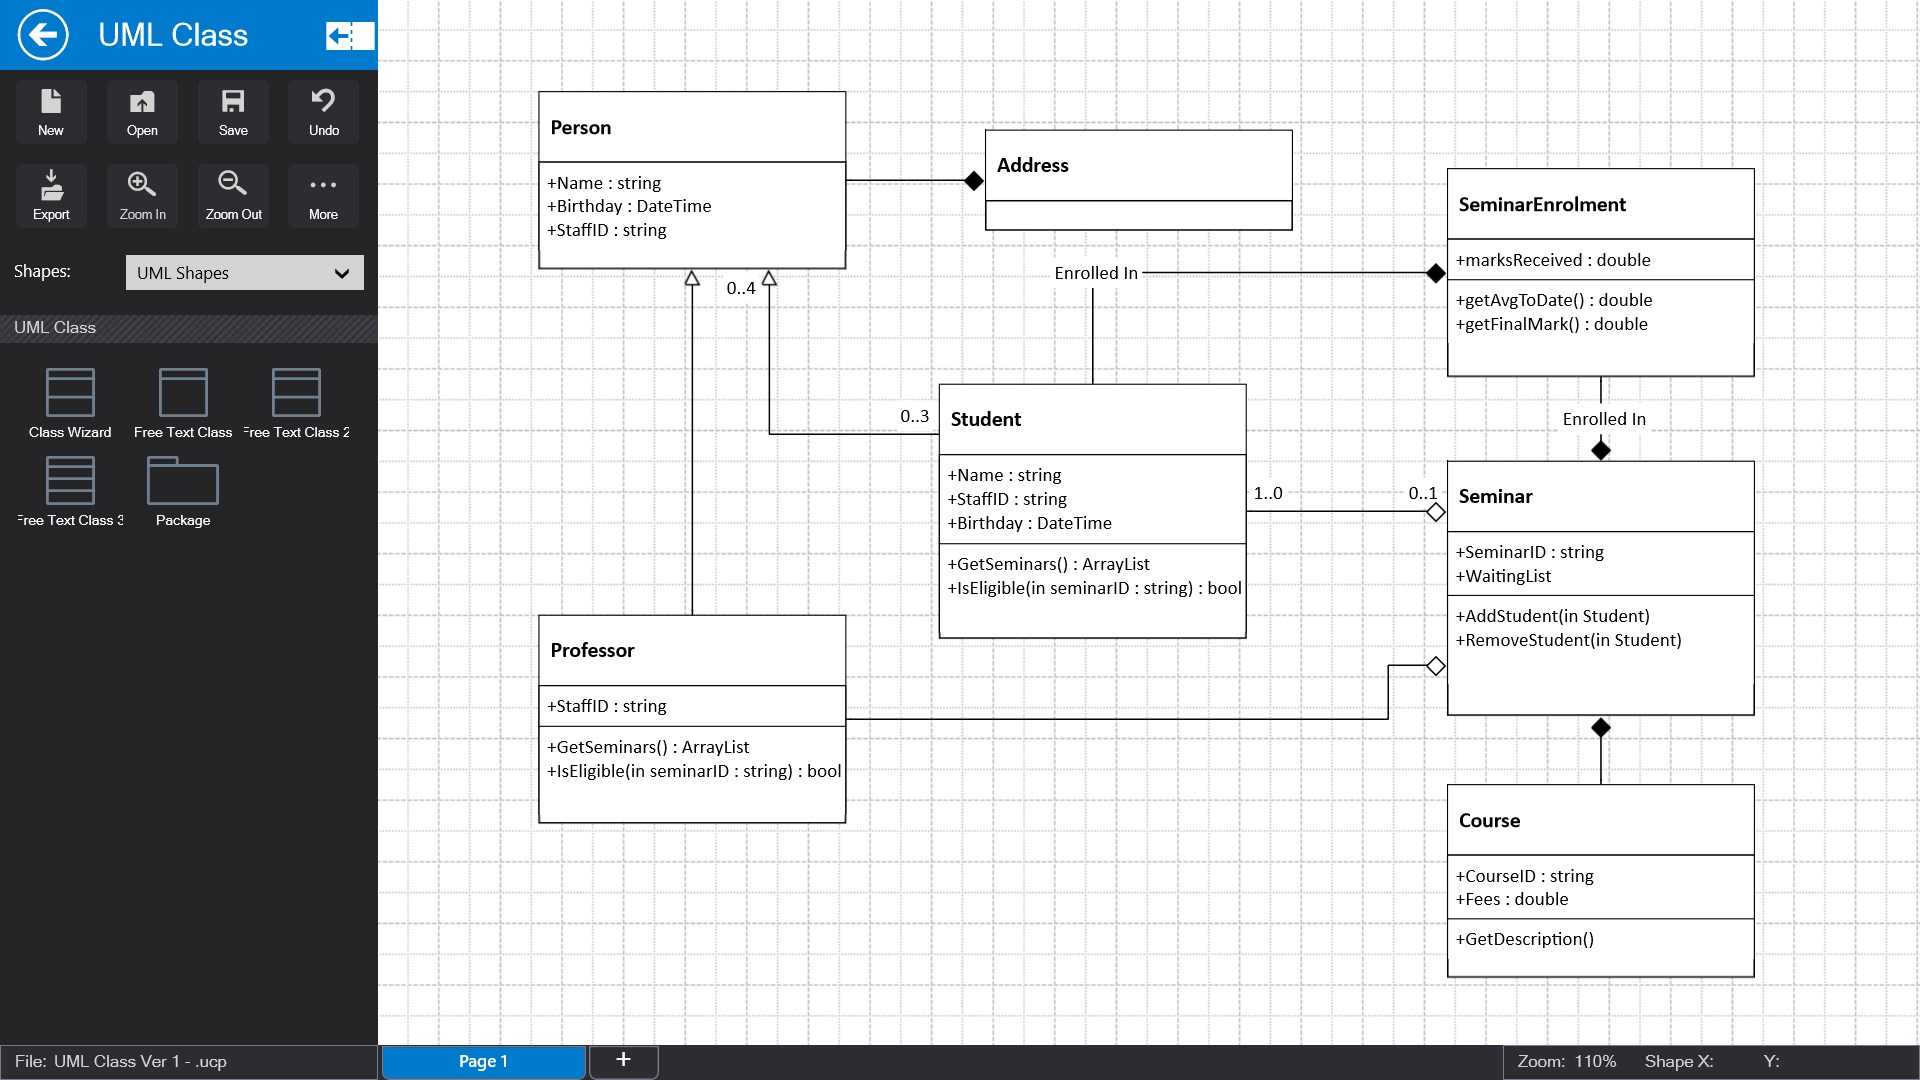Save the current diagram
The width and height of the screenshot is (1920, 1080).
[233, 111]
